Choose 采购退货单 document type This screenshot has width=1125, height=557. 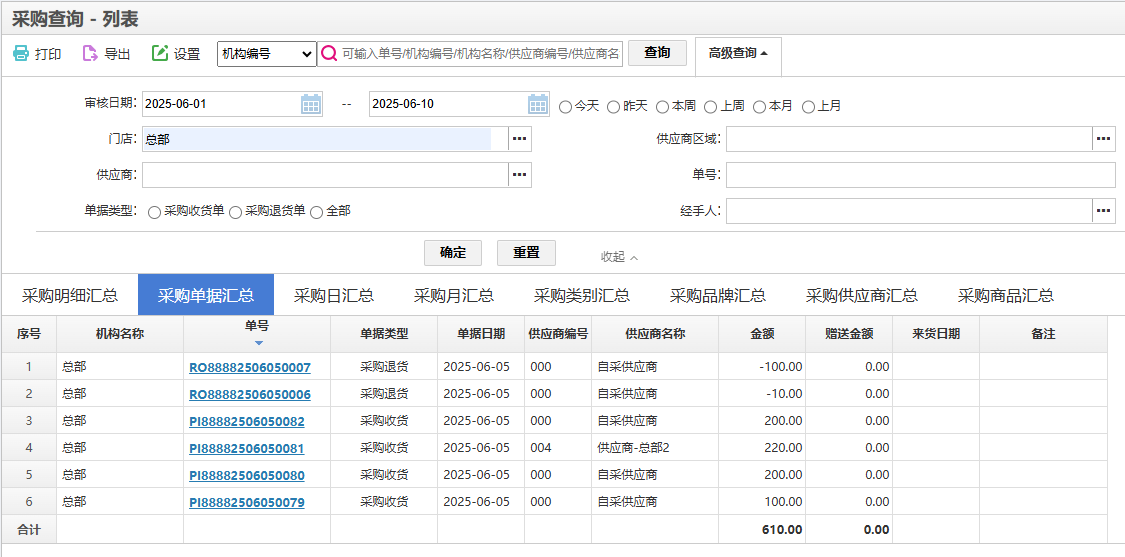tap(235, 212)
